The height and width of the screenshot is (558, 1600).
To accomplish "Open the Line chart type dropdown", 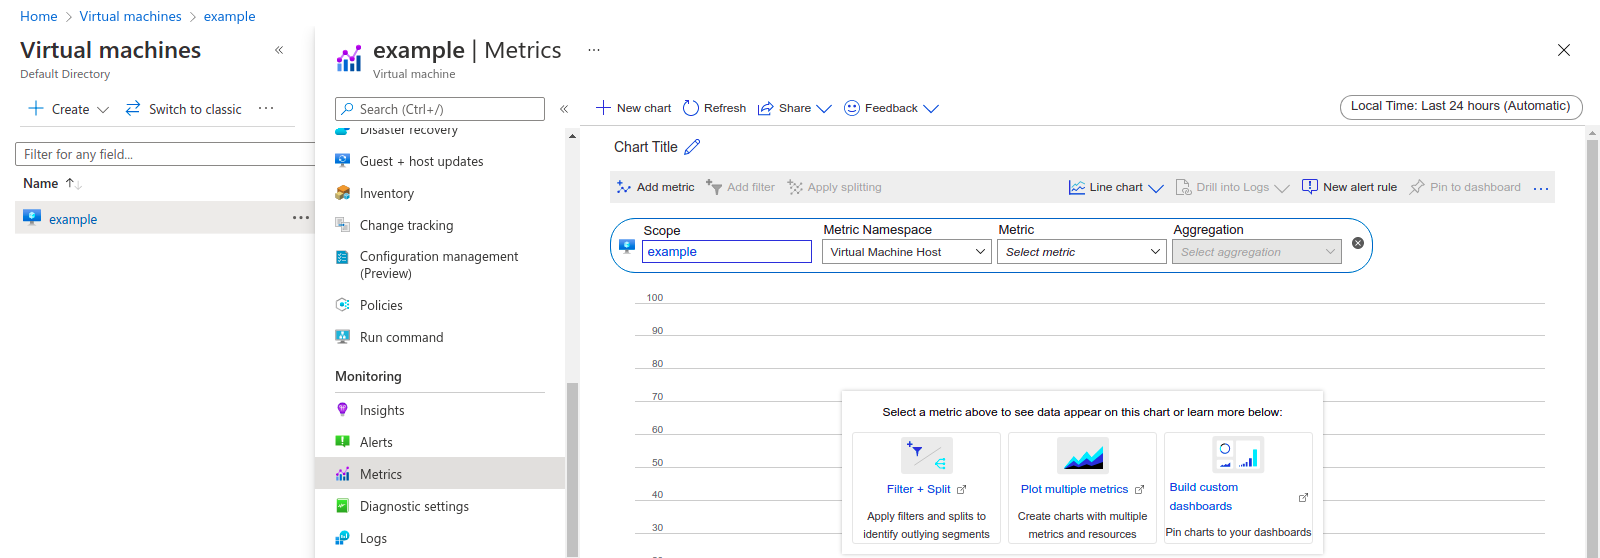I will pyautogui.click(x=1116, y=187).
